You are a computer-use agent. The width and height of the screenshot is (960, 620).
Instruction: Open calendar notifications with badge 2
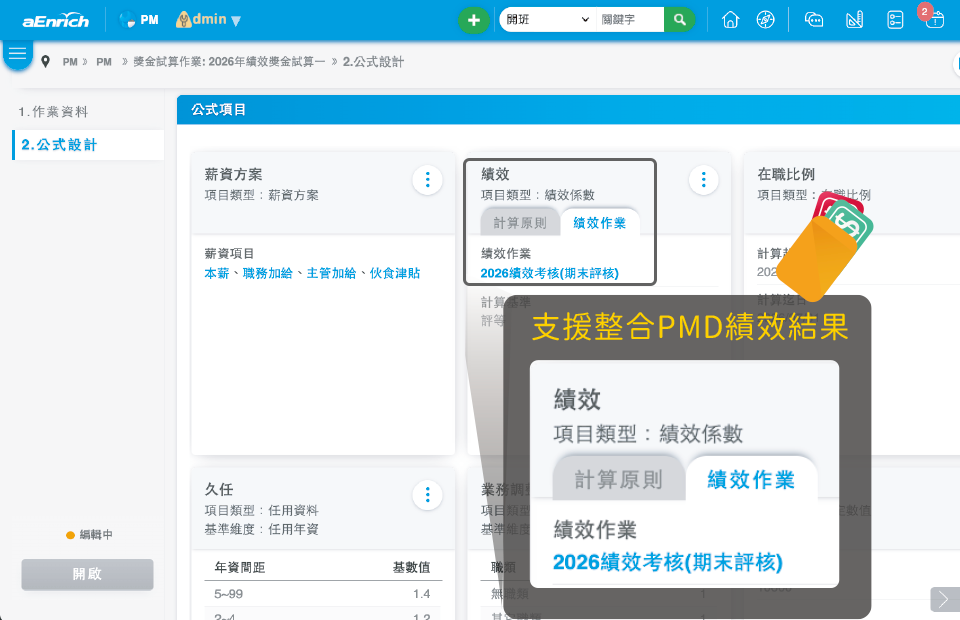point(933,18)
